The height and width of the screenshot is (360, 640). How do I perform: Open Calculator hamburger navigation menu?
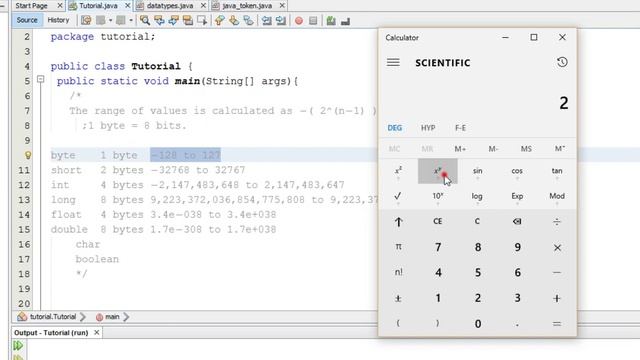(x=393, y=62)
